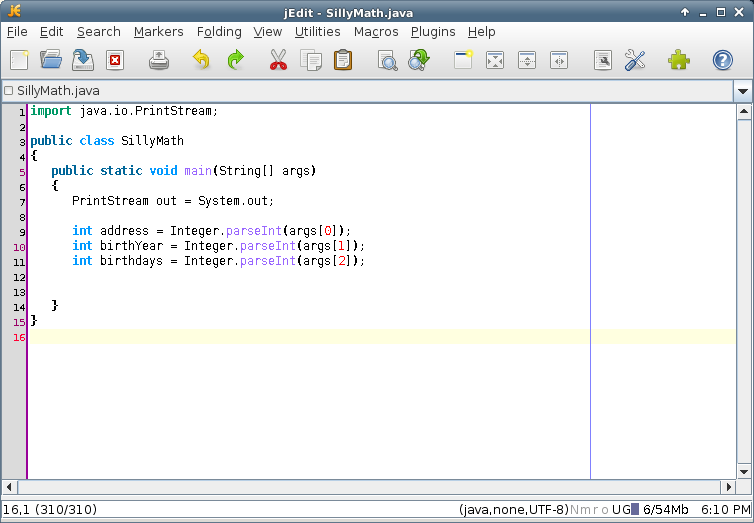The height and width of the screenshot is (523, 754).
Task: Cut selection with the scissors icon
Action: (278, 61)
